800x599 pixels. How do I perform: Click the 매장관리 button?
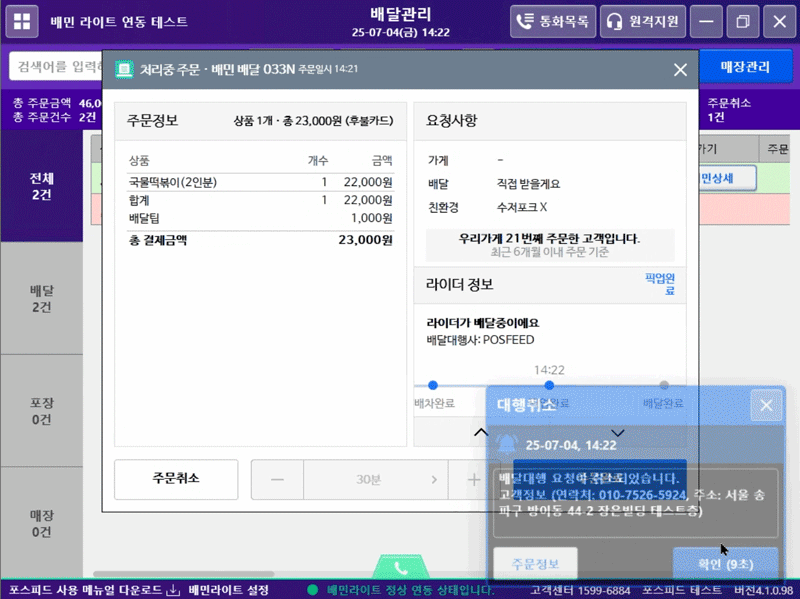pyautogui.click(x=745, y=66)
